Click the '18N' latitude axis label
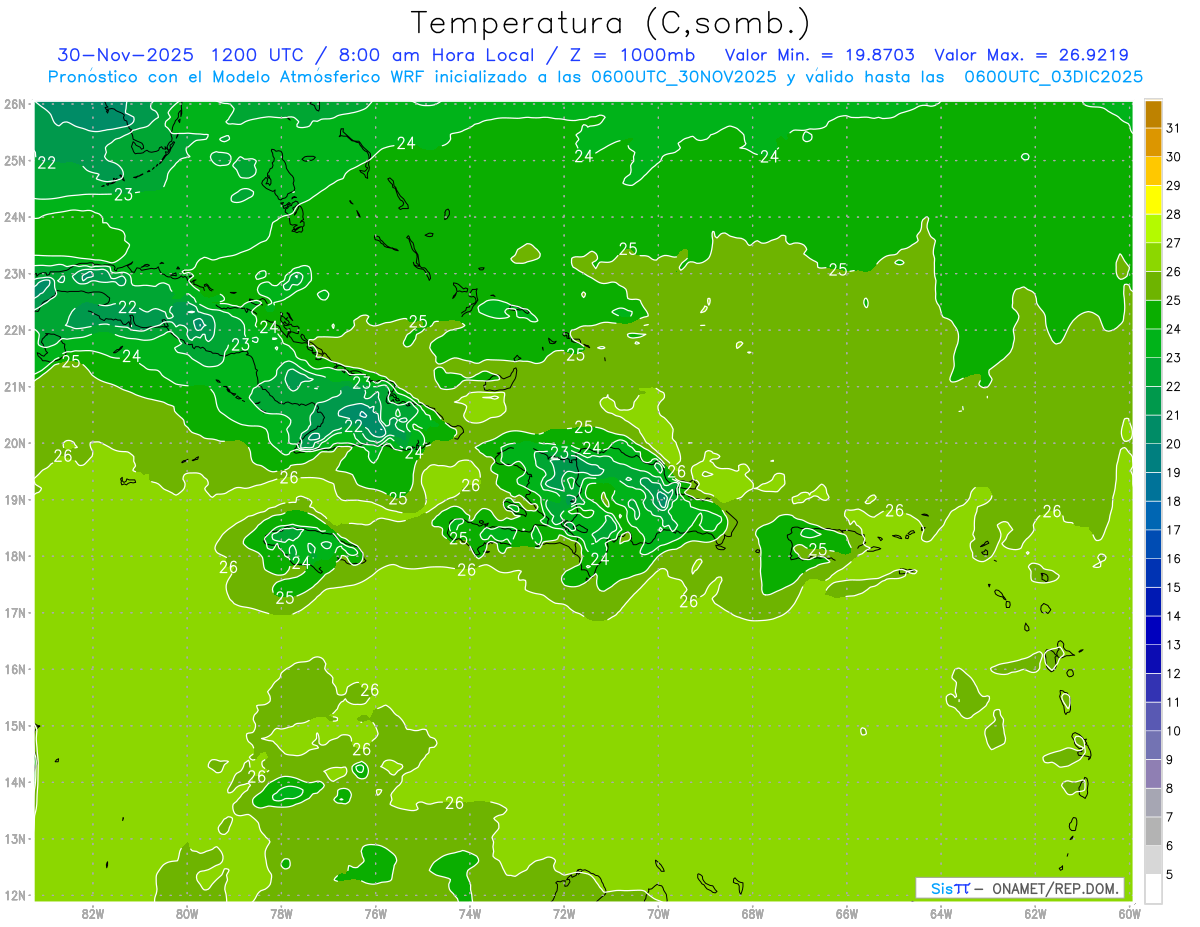Image resolution: width=1200 pixels, height=927 pixels. pos(14,556)
